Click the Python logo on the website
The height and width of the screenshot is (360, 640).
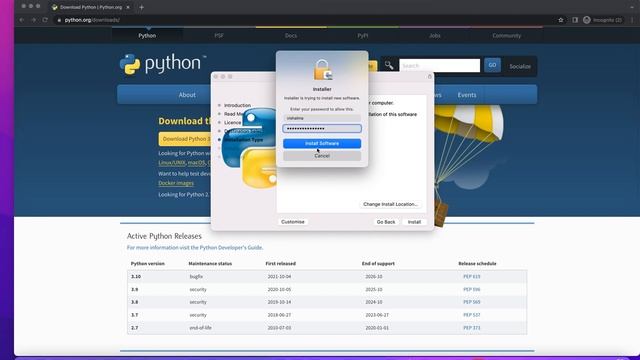163,64
